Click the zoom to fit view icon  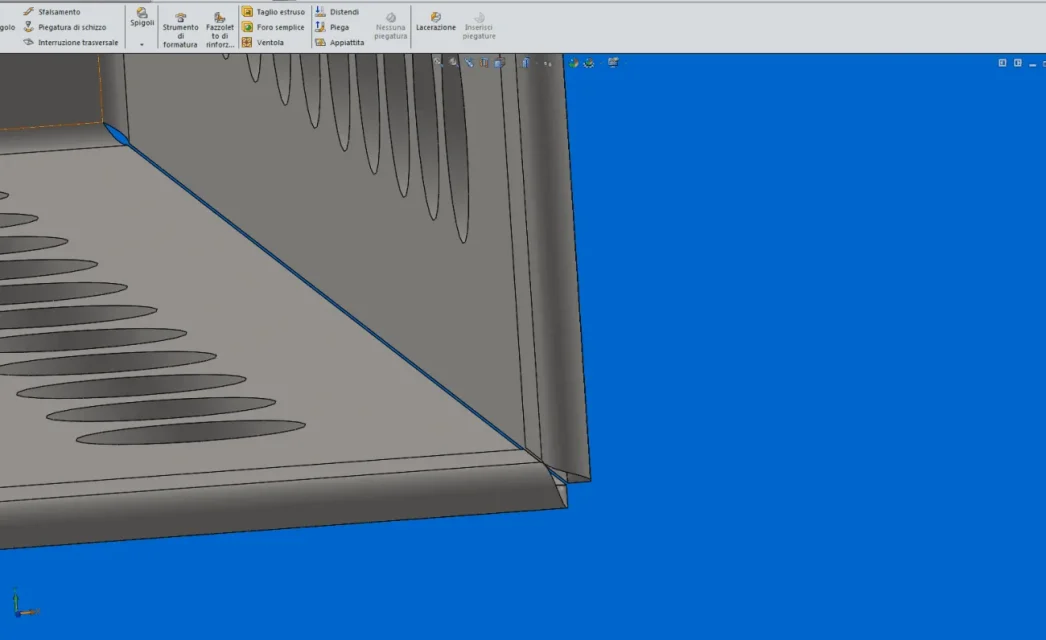(438, 62)
